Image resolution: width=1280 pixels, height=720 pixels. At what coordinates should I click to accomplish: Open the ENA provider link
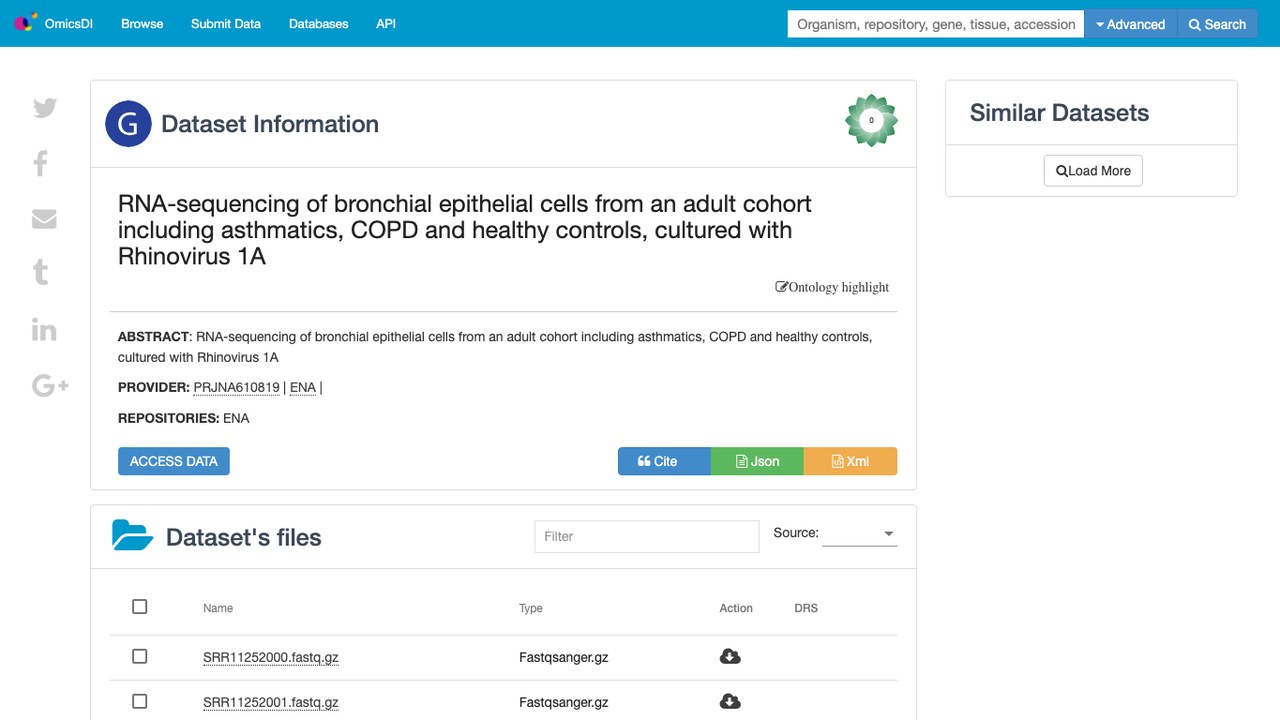click(x=303, y=388)
